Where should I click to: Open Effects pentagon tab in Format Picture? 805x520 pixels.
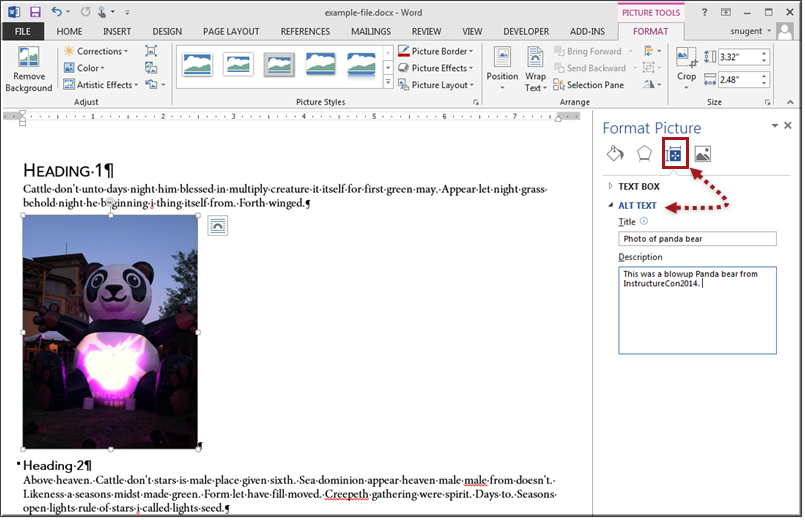[644, 153]
